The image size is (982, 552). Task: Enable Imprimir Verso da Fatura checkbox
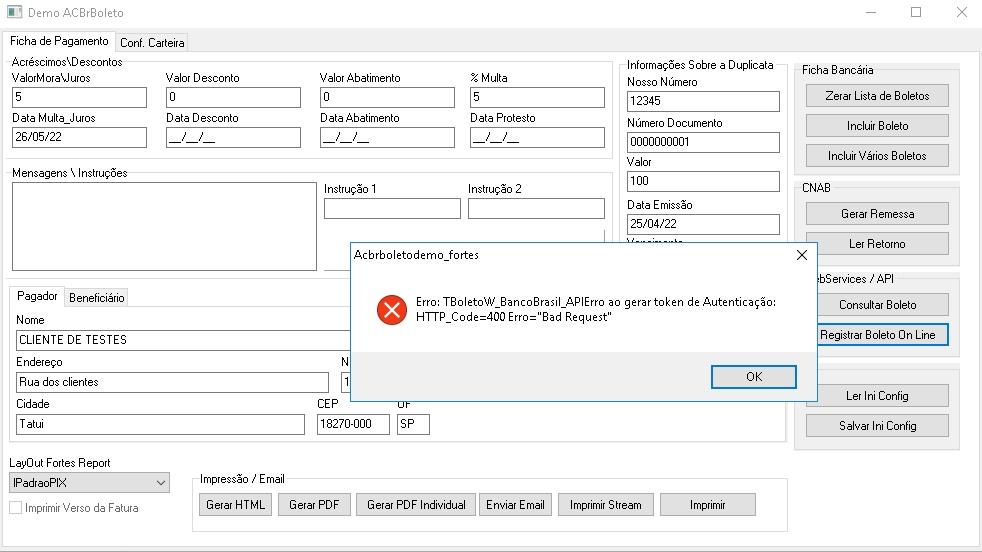click(16, 508)
